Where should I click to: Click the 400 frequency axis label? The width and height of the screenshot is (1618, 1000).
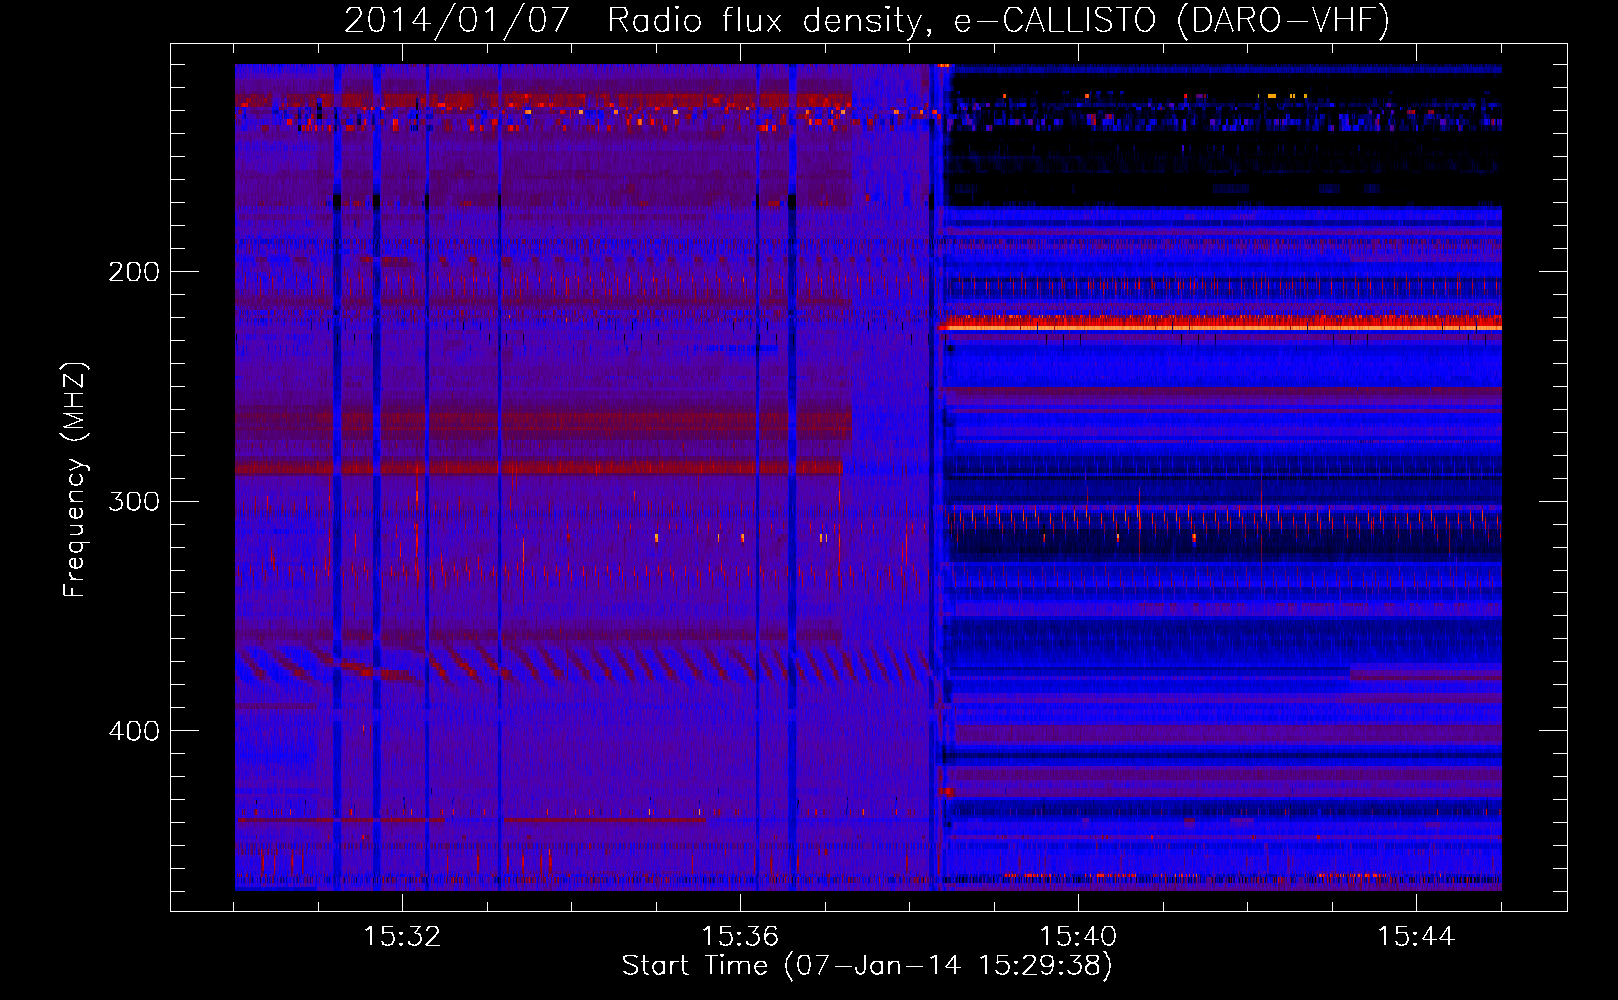click(134, 731)
